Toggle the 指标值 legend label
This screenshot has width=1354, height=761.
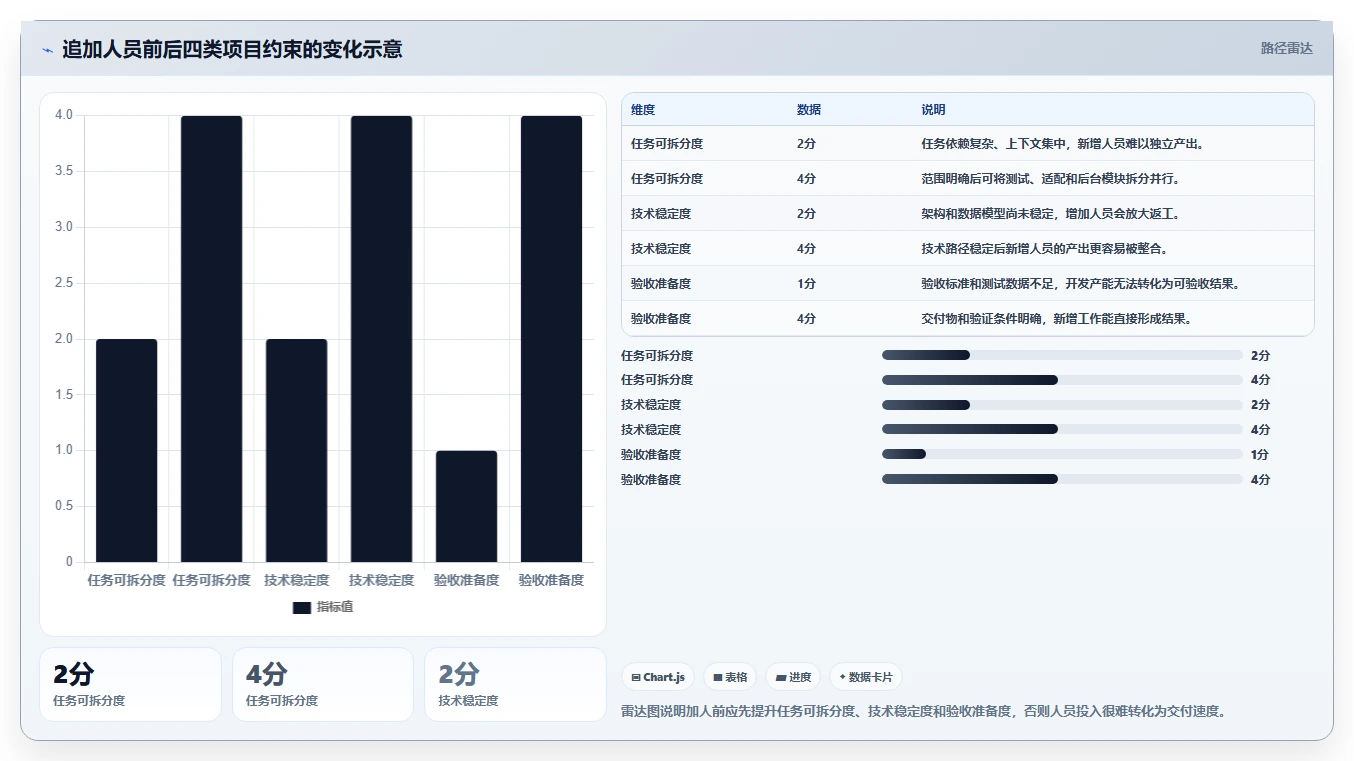pos(335,607)
